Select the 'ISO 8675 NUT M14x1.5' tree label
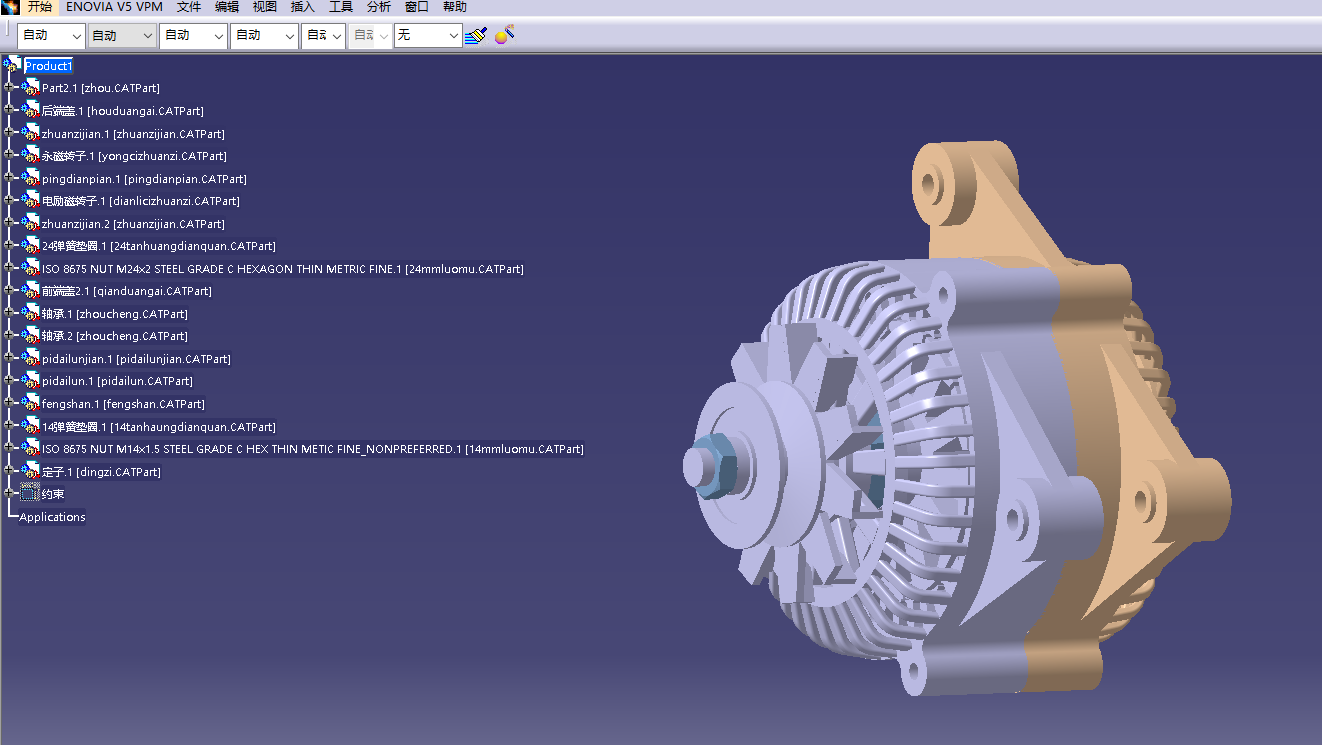 tap(313, 449)
